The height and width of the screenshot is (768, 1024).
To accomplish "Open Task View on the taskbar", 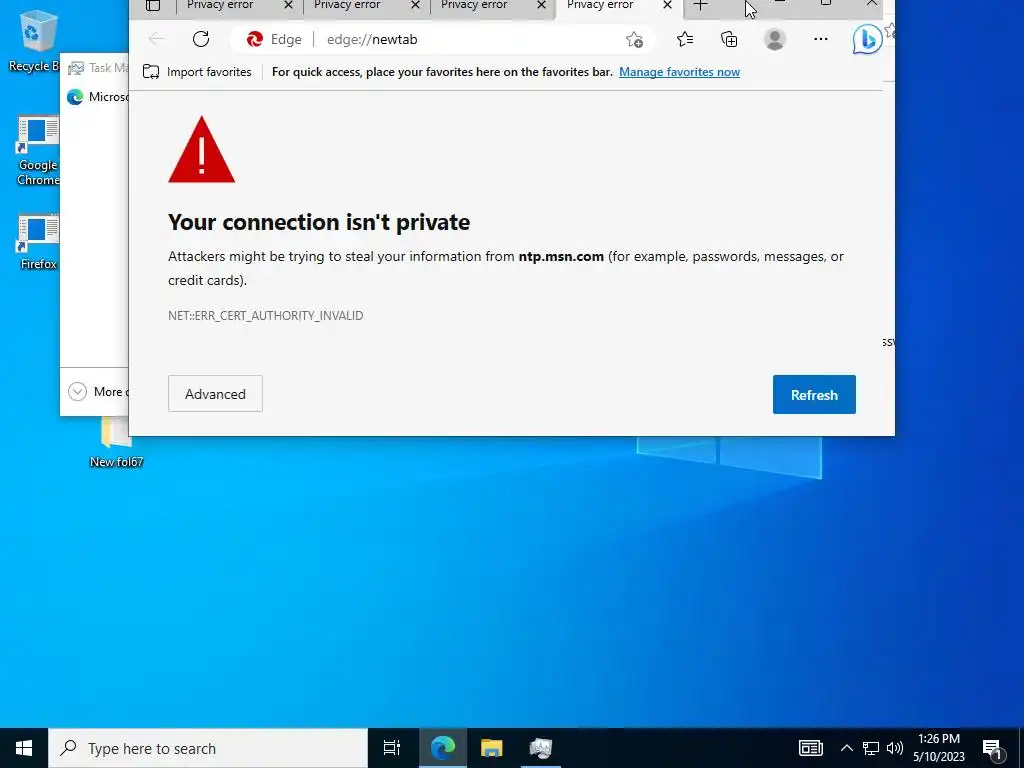I will click(x=392, y=748).
